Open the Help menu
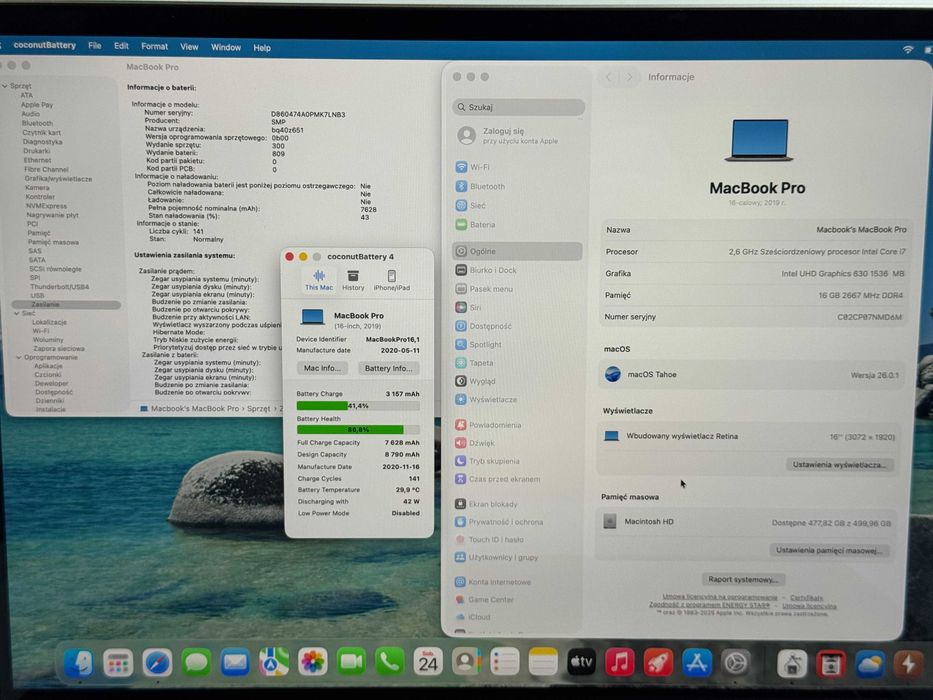Image resolution: width=933 pixels, height=700 pixels. 262,48
